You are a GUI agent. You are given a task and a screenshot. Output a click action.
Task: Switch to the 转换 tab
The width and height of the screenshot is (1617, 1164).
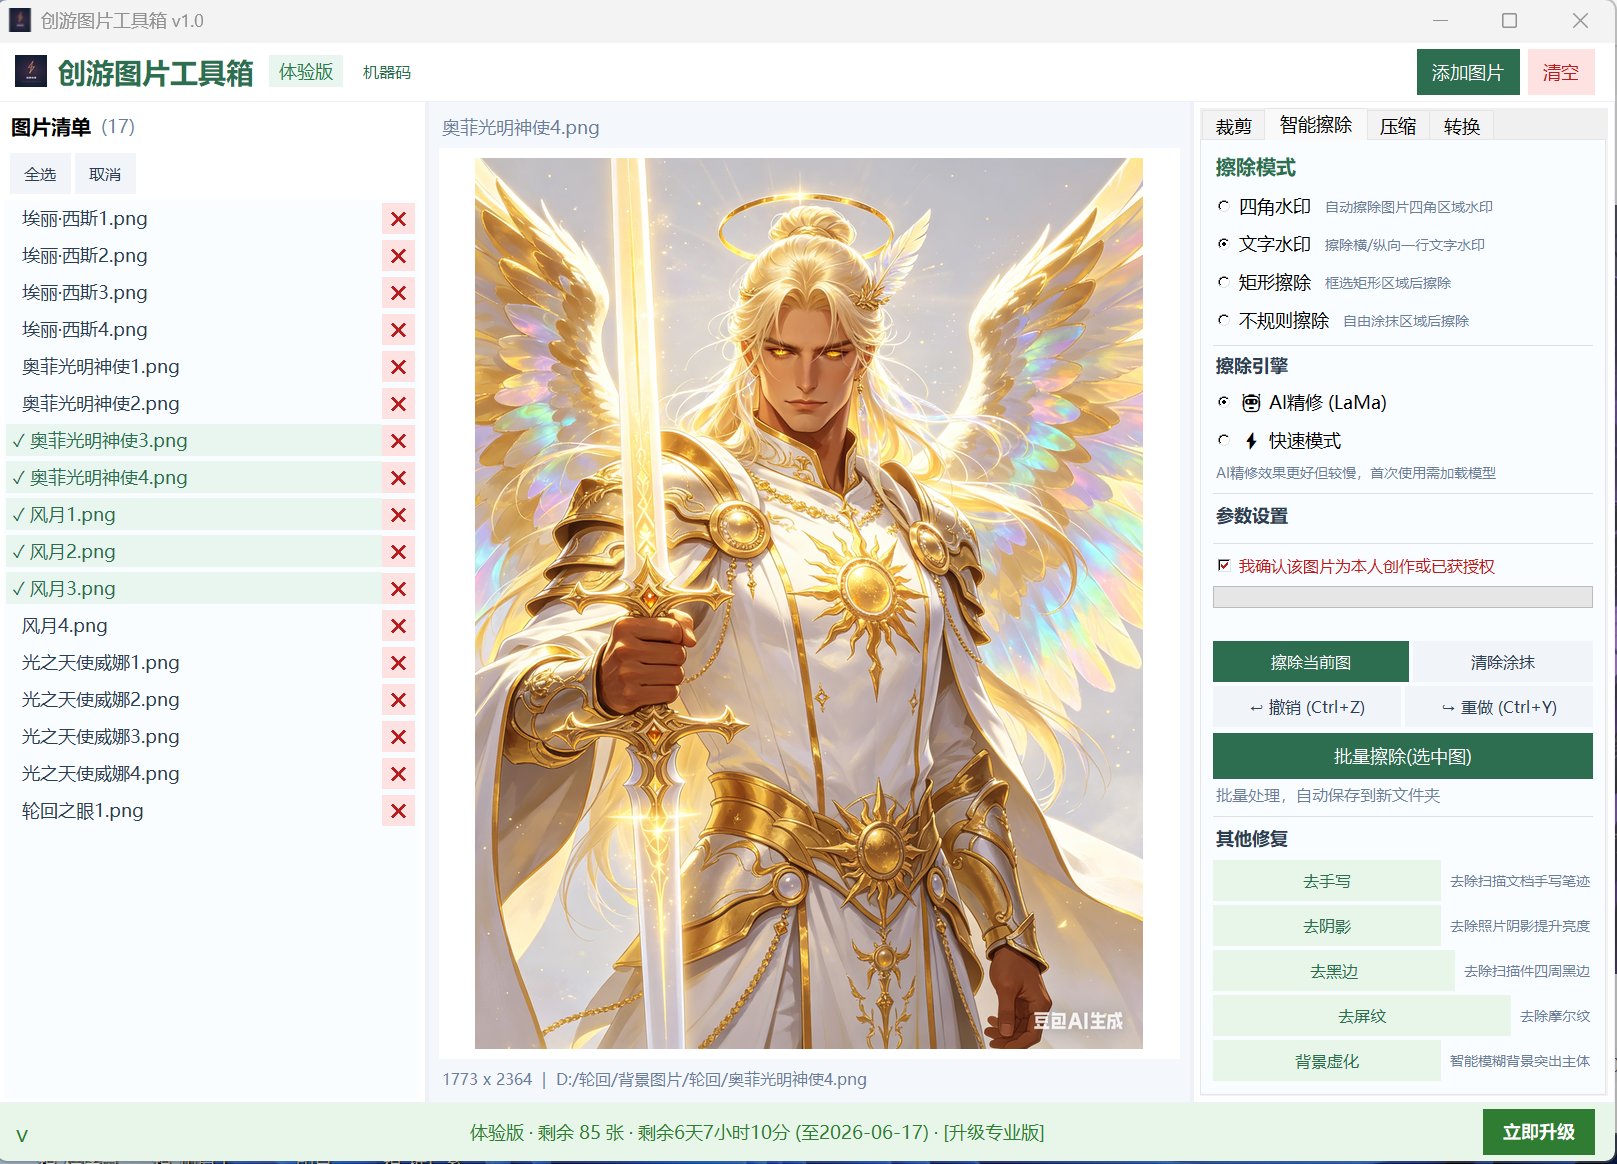(1461, 126)
